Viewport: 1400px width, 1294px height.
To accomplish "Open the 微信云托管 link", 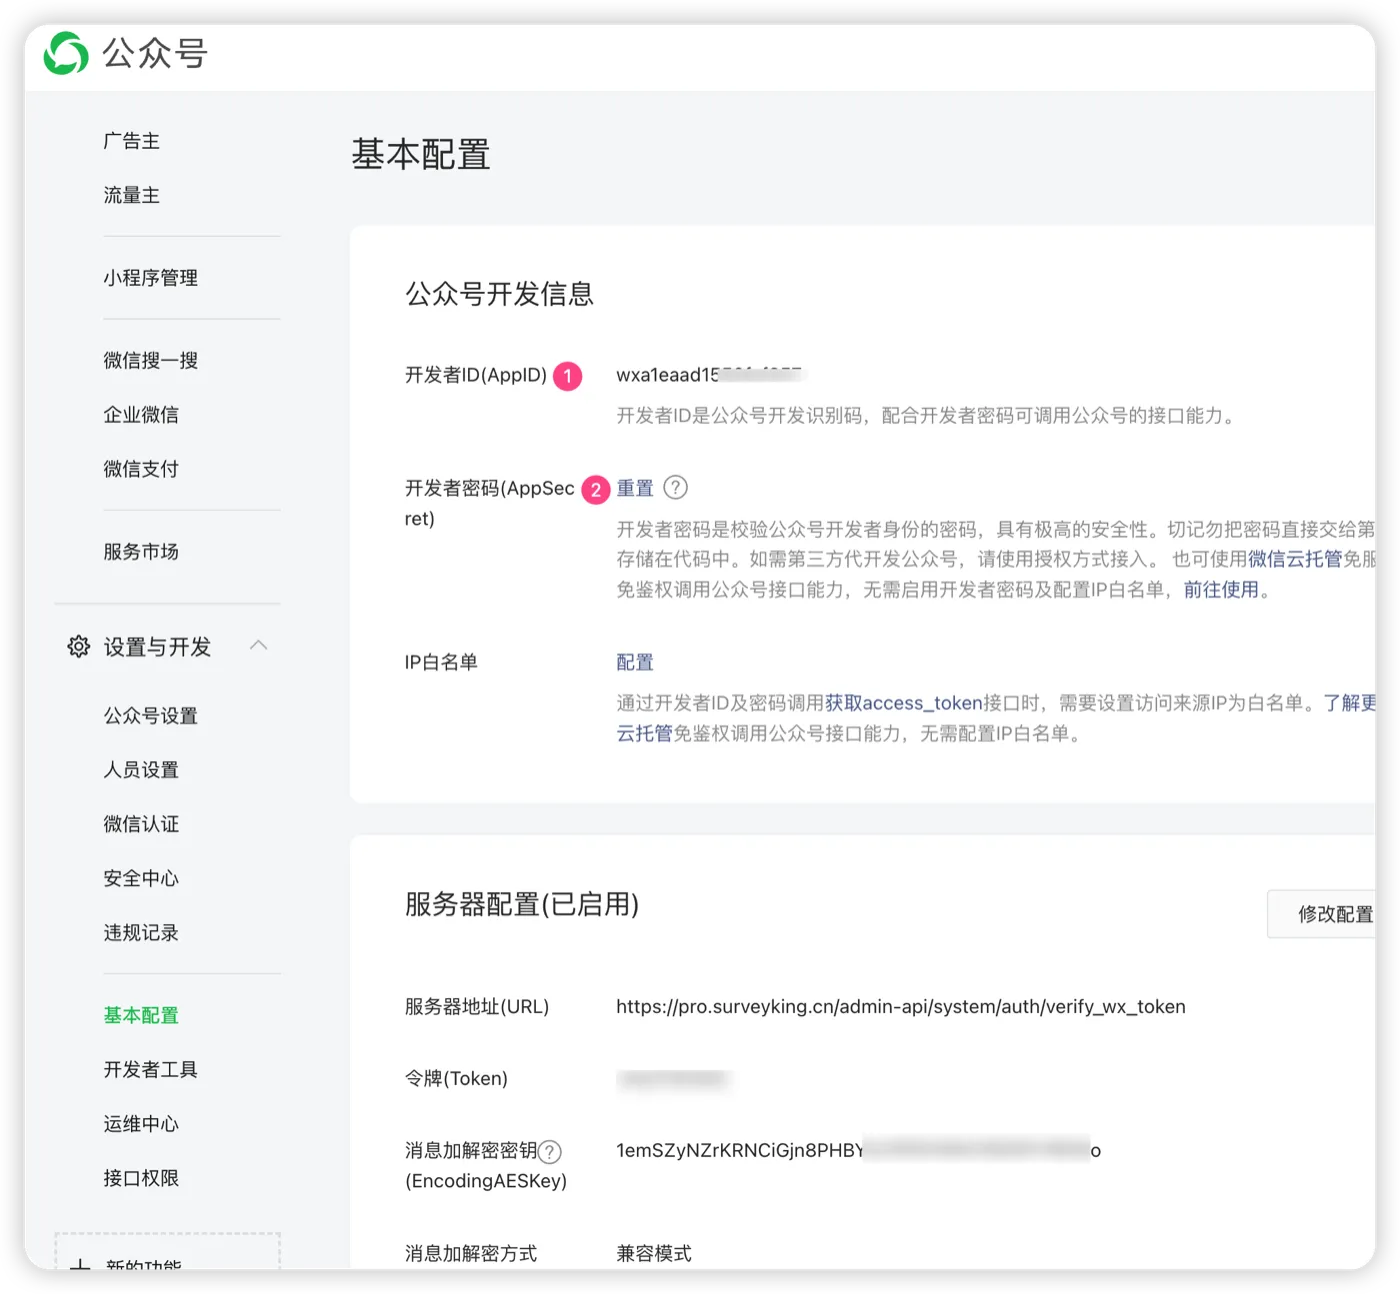I will (x=1295, y=559).
